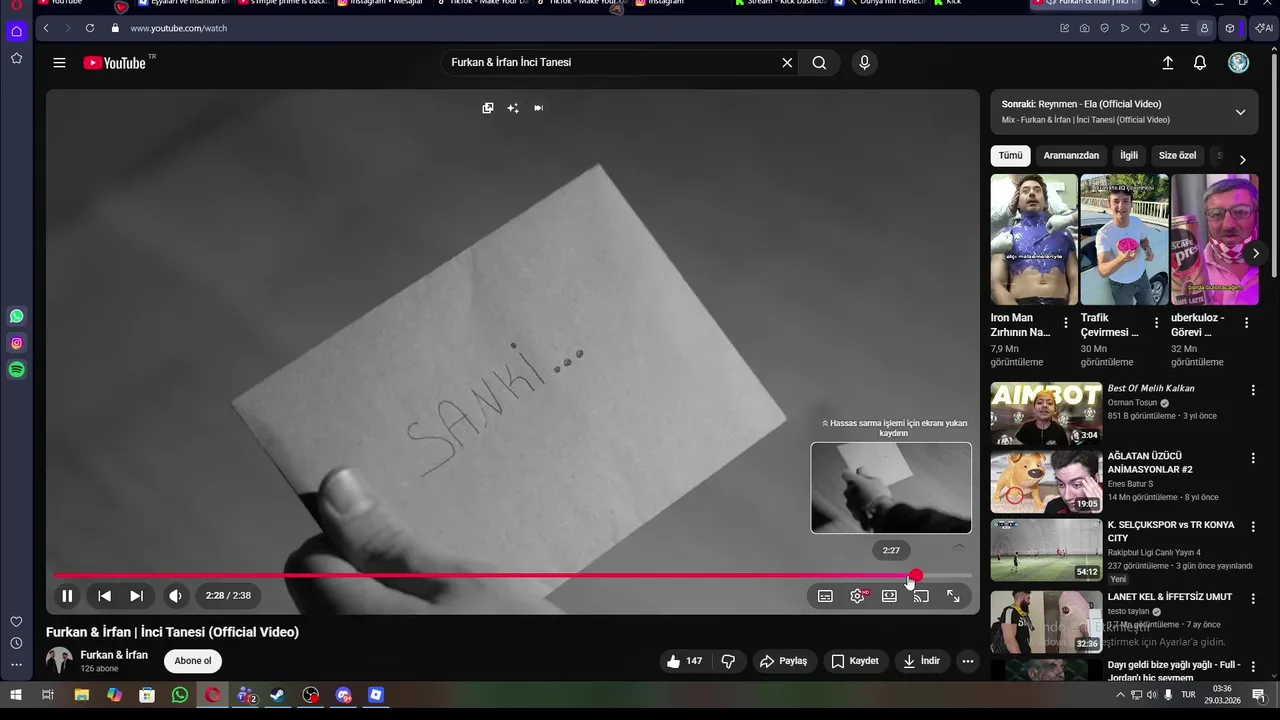Open options for the Trafik Çevirmesi short
The image size is (1280, 720).
click(1156, 323)
